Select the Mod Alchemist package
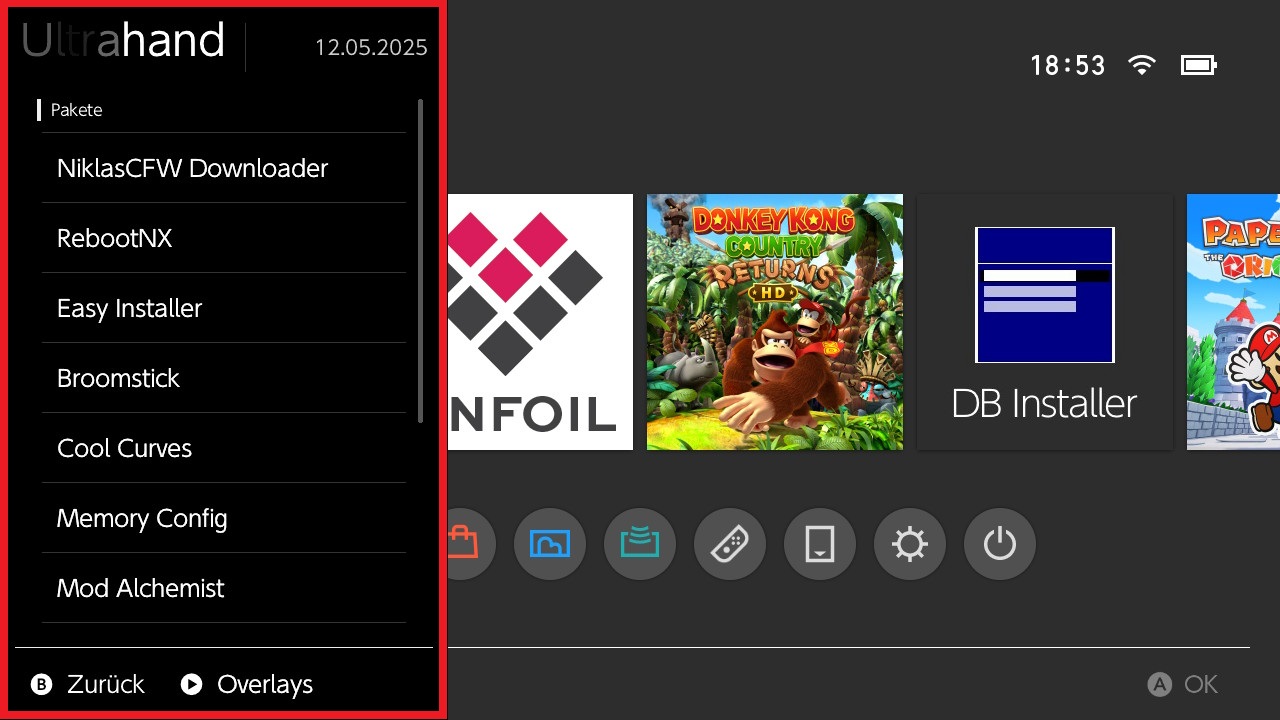This screenshot has width=1280, height=720. click(x=224, y=588)
